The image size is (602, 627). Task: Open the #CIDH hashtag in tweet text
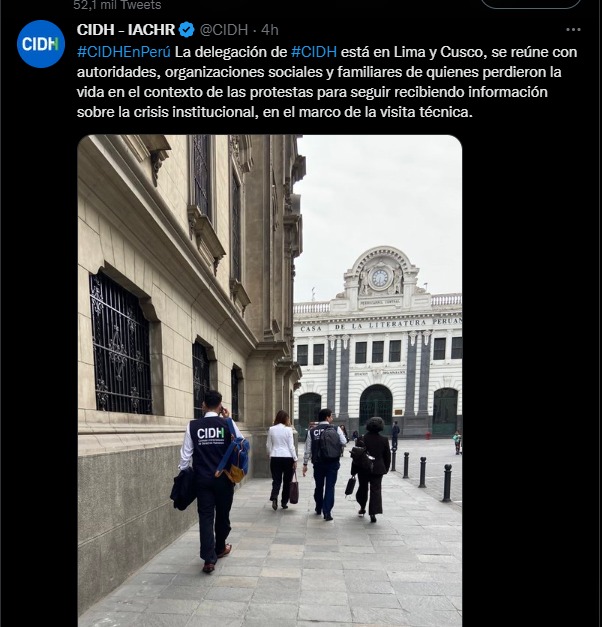tap(314, 52)
